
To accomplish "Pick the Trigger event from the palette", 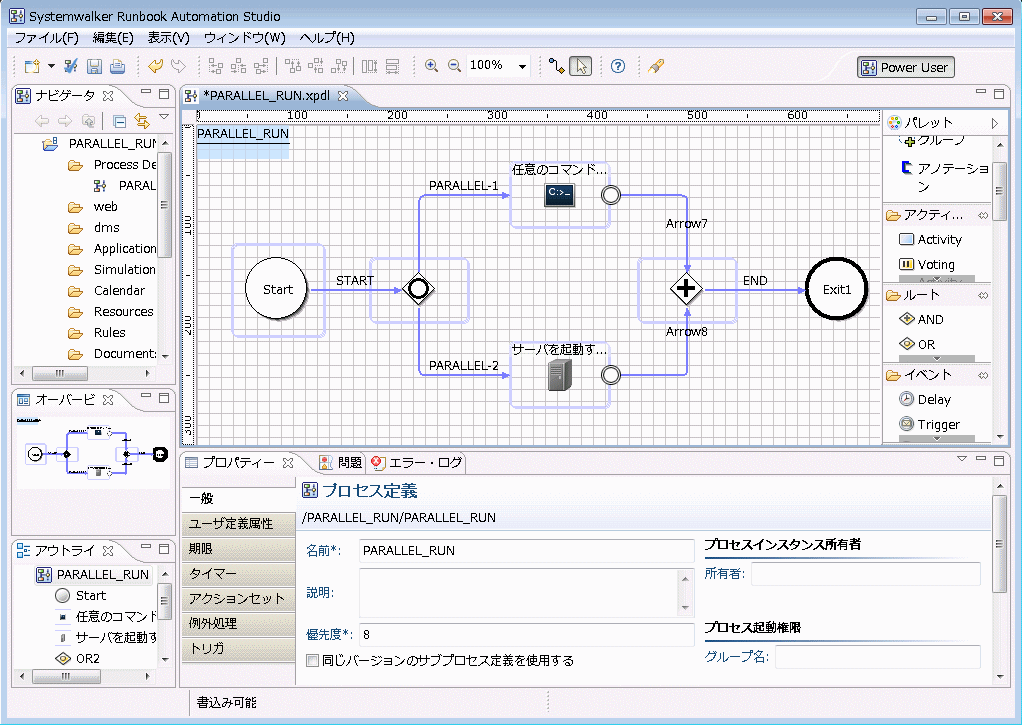I will pyautogui.click(x=929, y=424).
